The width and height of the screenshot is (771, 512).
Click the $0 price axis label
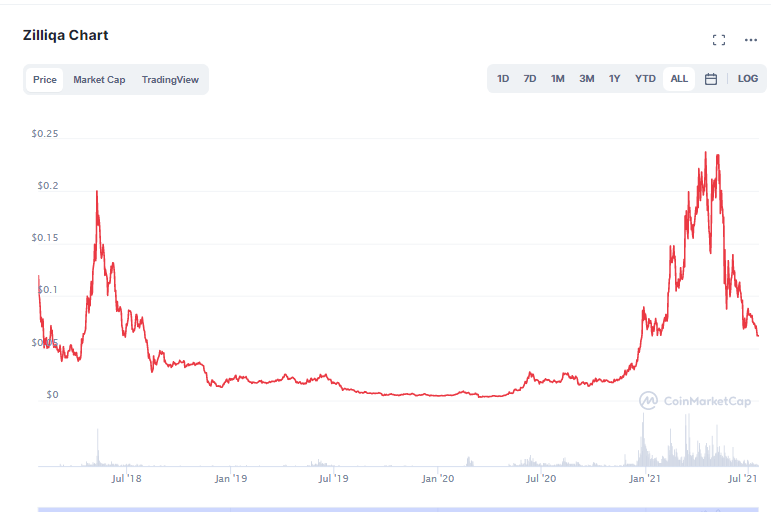coord(52,395)
